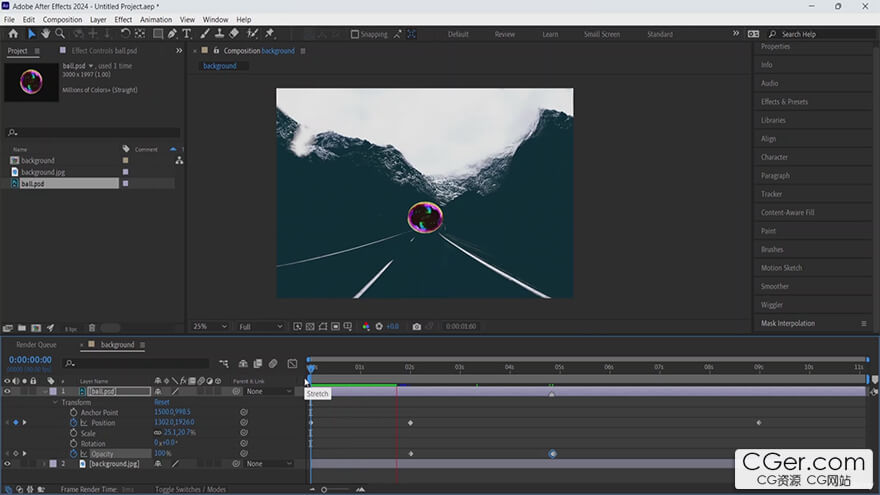The height and width of the screenshot is (495, 880).
Task: Select ball.psd in the Project panel
Action: click(x=33, y=184)
